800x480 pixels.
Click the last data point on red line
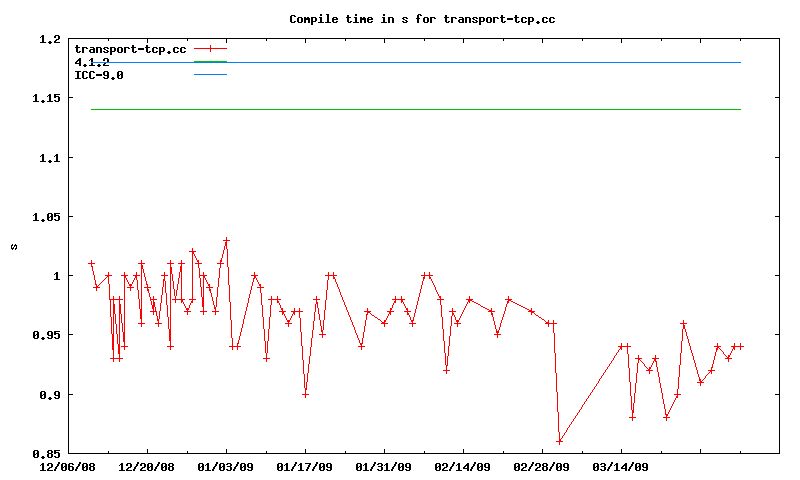pyautogui.click(x=740, y=346)
